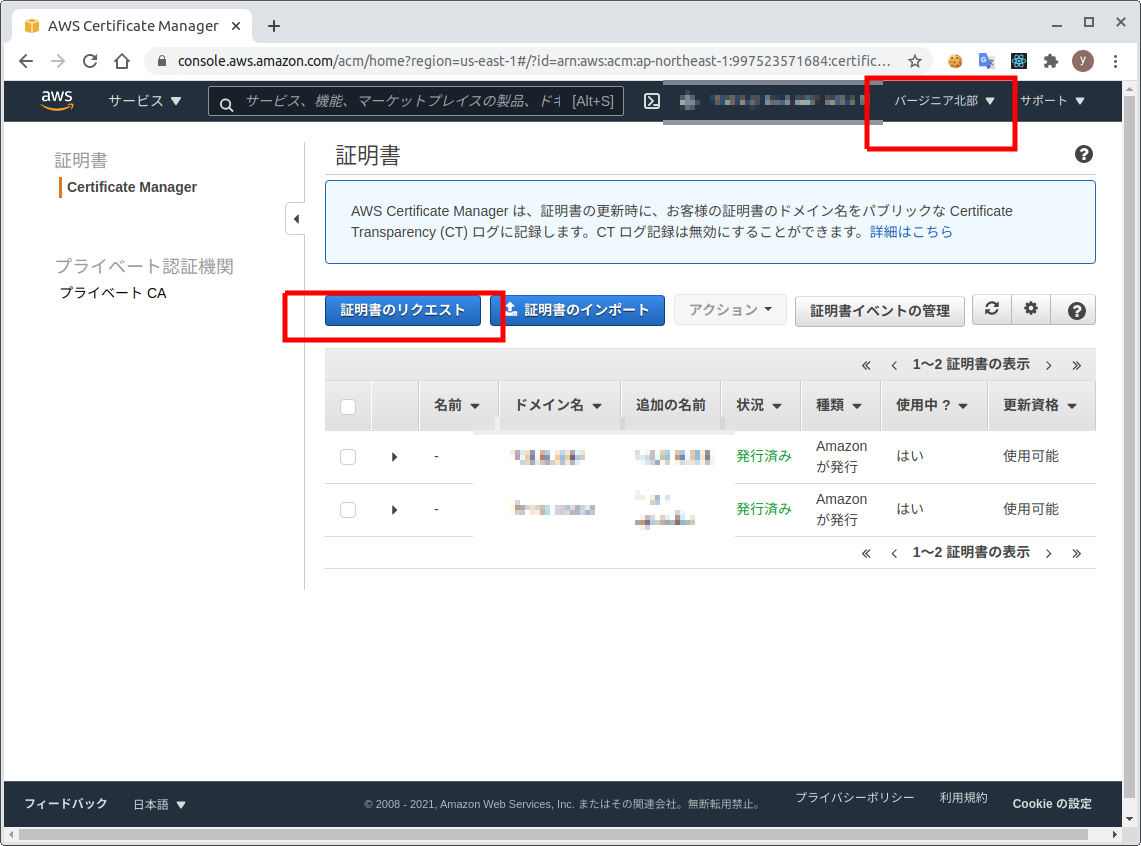Image resolution: width=1141 pixels, height=846 pixels.
Task: Click the cookie extension icon
Action: pos(955,61)
